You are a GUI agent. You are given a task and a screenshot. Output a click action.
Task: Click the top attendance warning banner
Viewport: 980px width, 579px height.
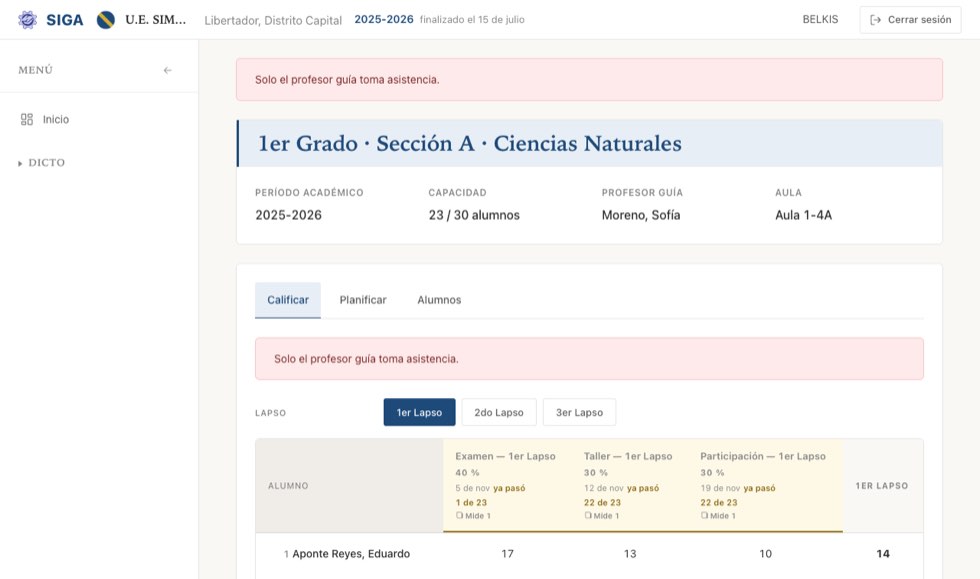click(x=589, y=79)
